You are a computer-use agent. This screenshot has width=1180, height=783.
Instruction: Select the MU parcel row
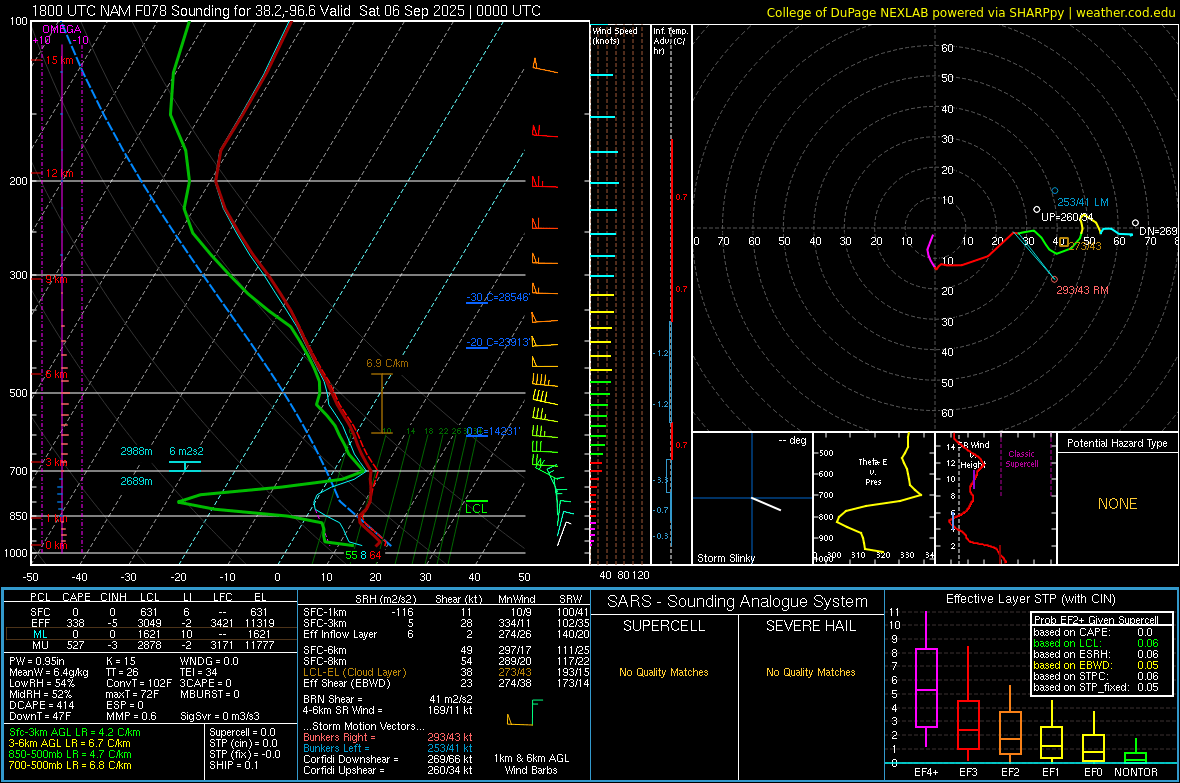(151, 645)
